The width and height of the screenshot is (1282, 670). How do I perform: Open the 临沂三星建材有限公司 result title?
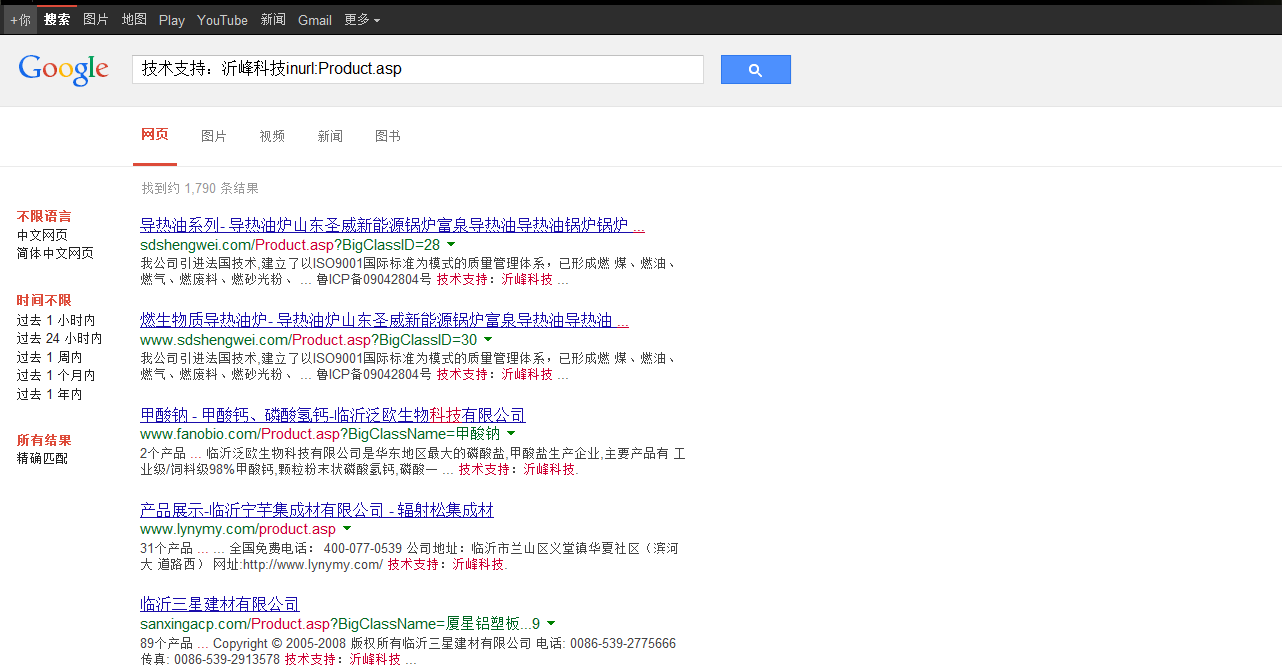click(x=219, y=604)
